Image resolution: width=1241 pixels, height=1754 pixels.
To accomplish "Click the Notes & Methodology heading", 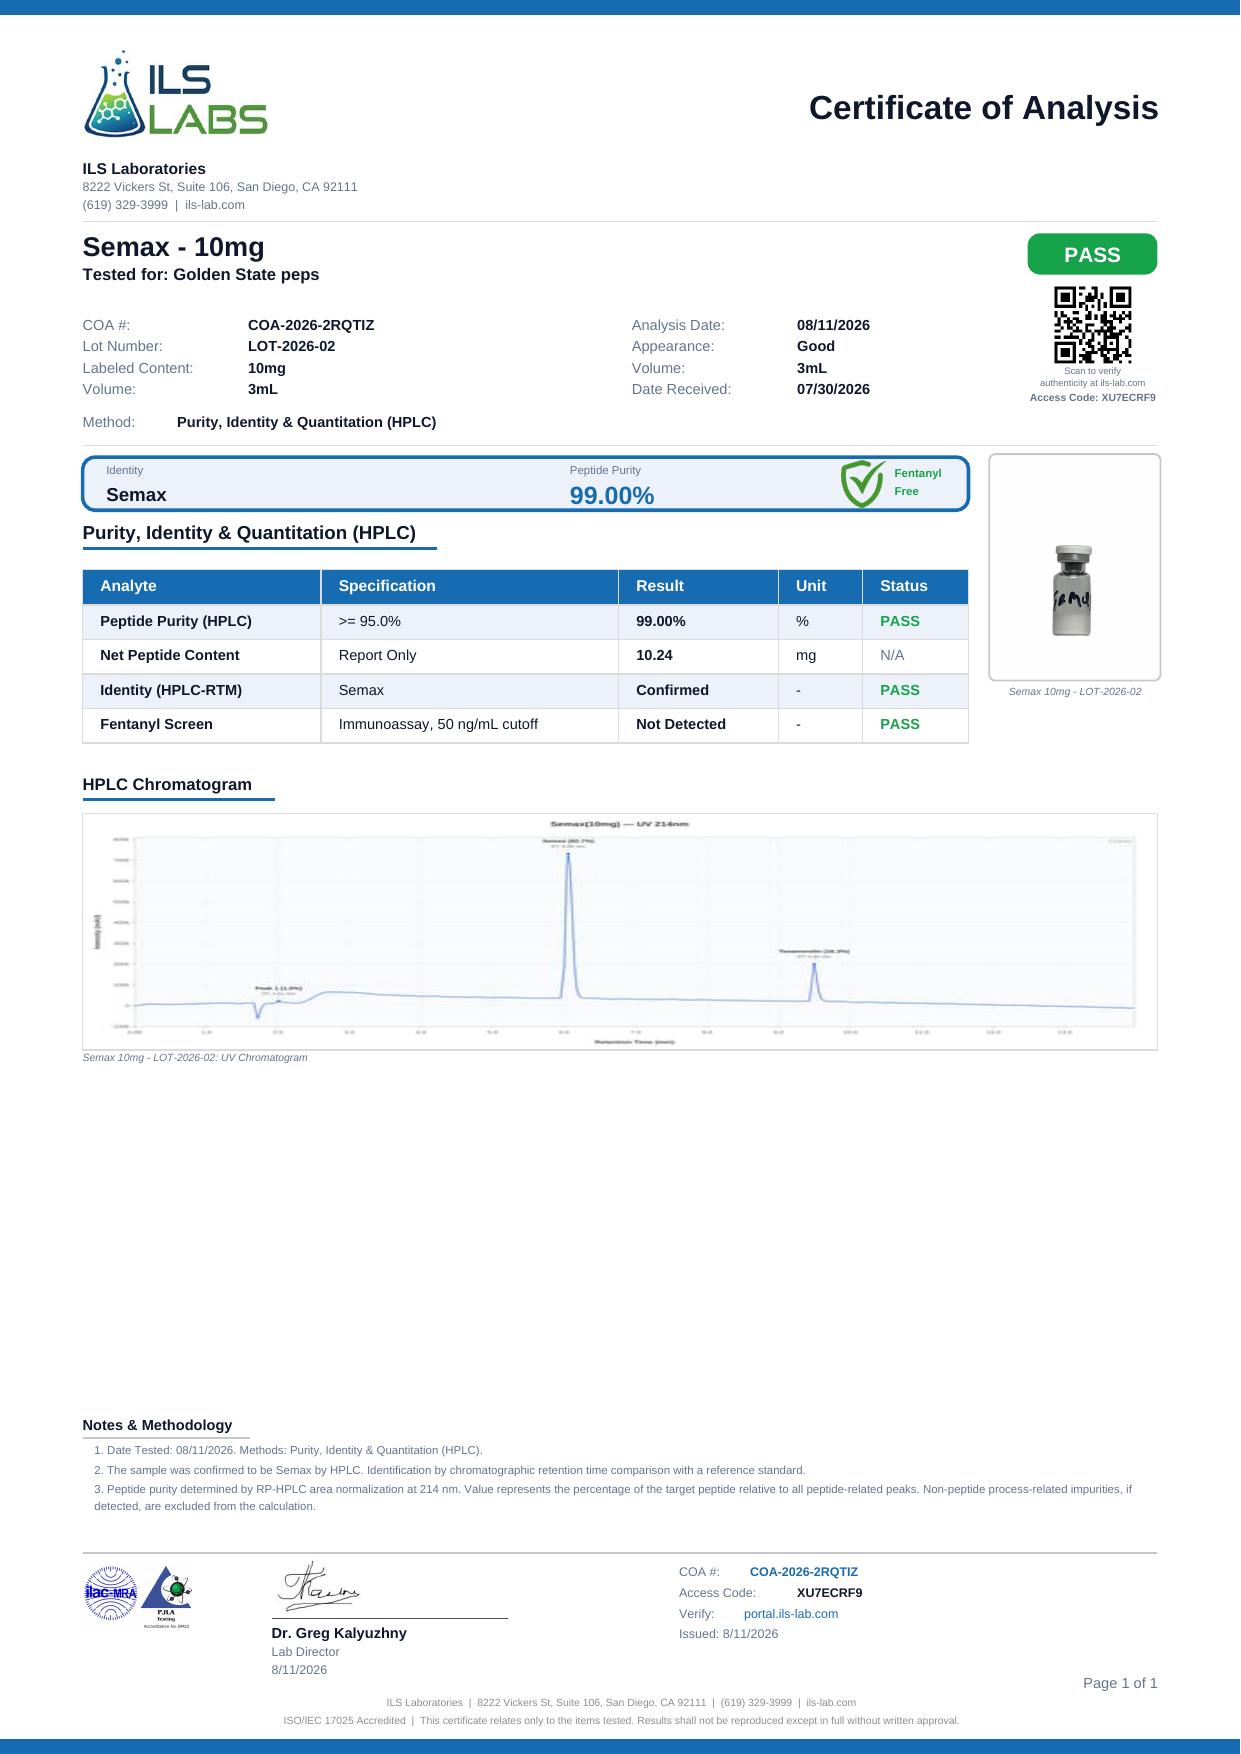I will (157, 1425).
